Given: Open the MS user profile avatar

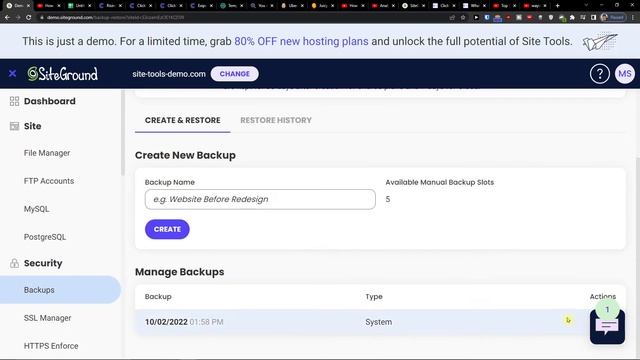Looking at the screenshot, I should point(624,74).
